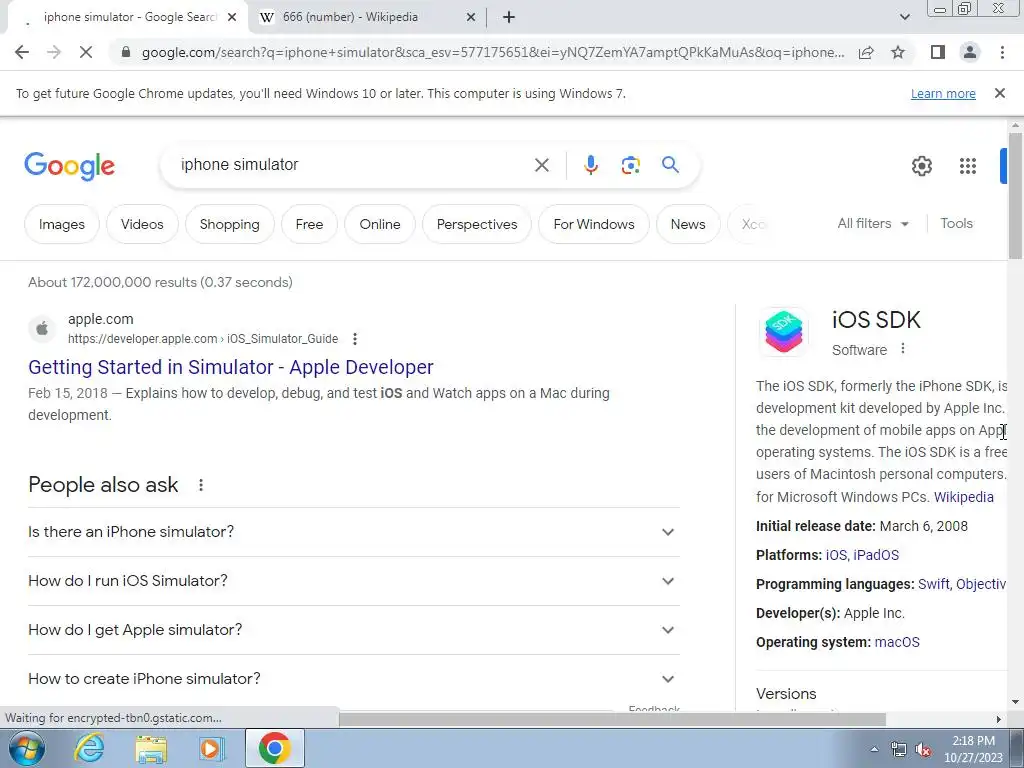This screenshot has height=768, width=1024.
Task: Open search Tools options
Action: (956, 223)
